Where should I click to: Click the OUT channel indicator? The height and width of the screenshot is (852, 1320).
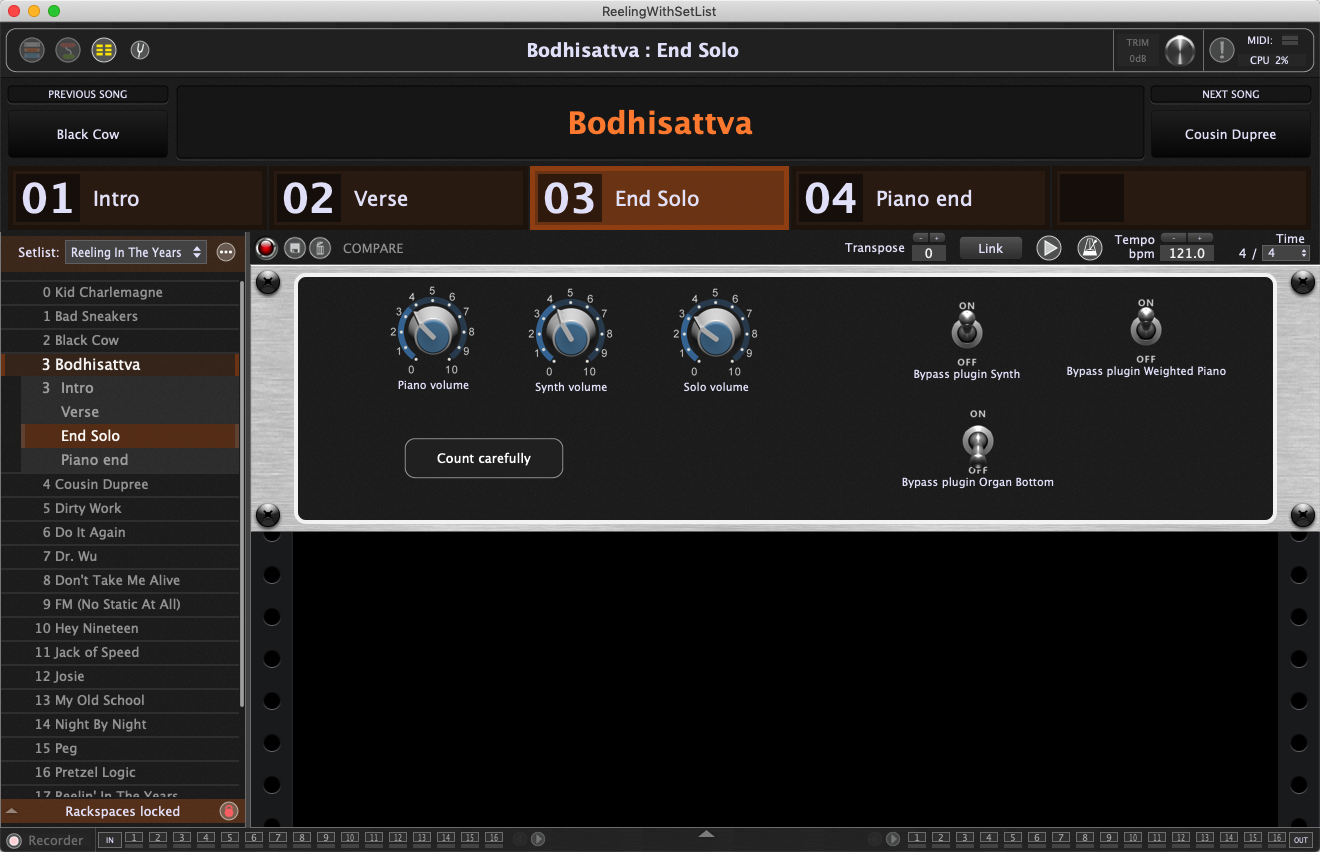pos(1300,840)
